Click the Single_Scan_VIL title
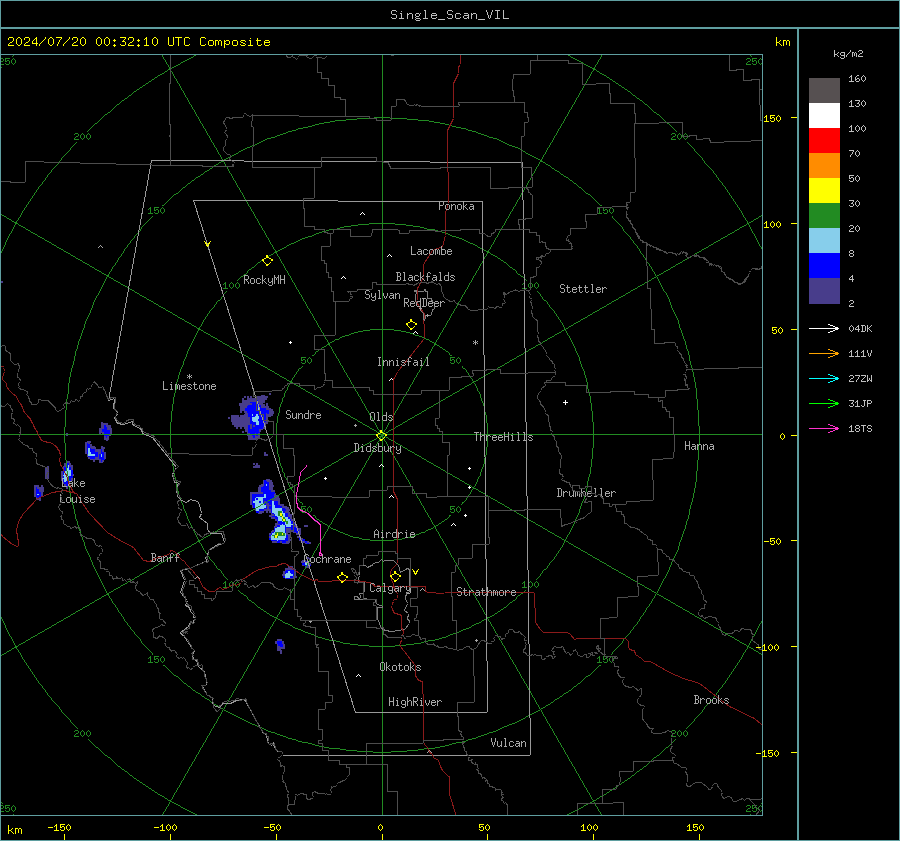This screenshot has width=900, height=841. [449, 15]
